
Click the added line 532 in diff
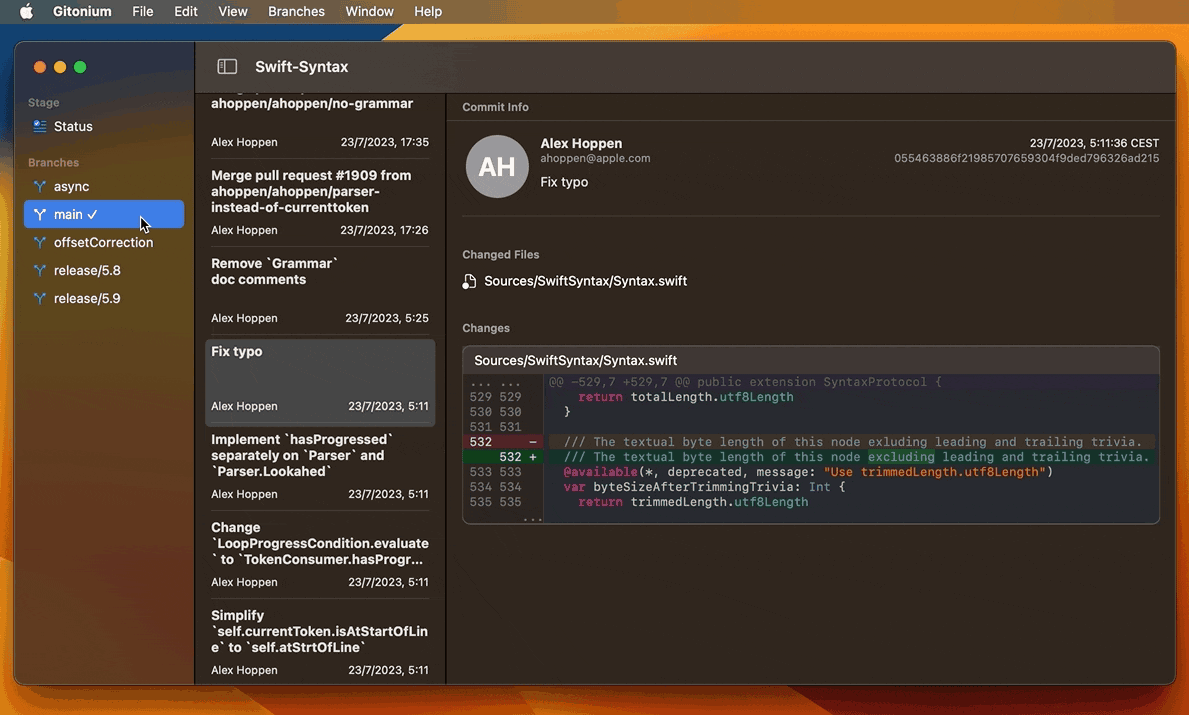pyautogui.click(x=811, y=457)
